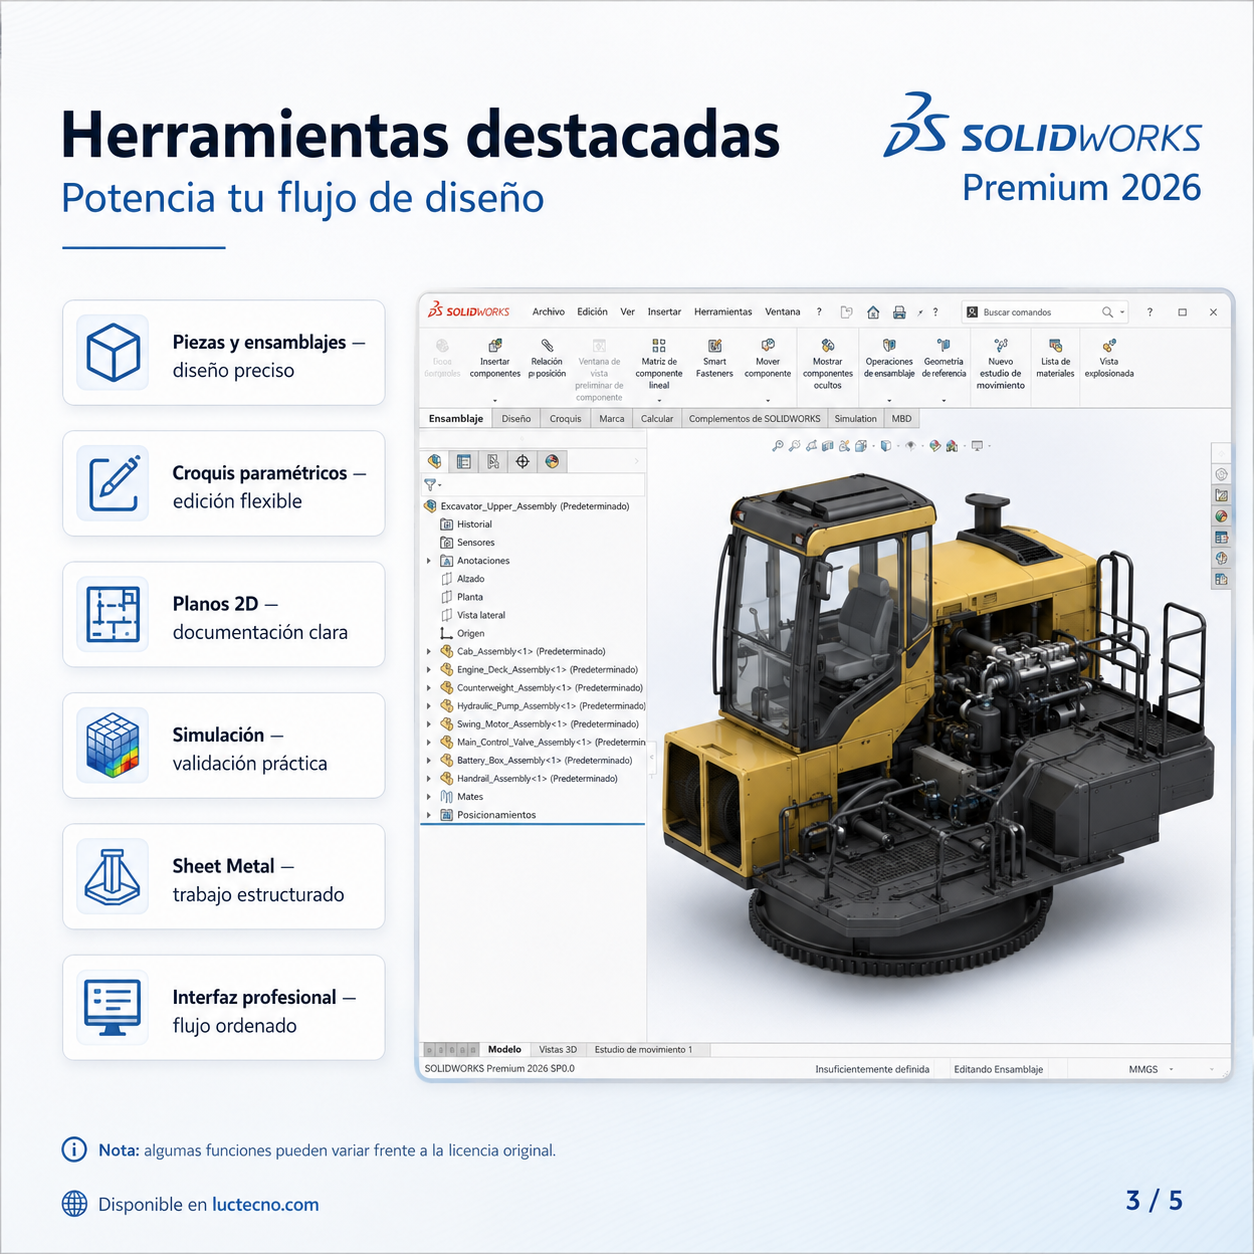Open Archivo menu
The image size is (1254, 1254).
[x=548, y=312]
